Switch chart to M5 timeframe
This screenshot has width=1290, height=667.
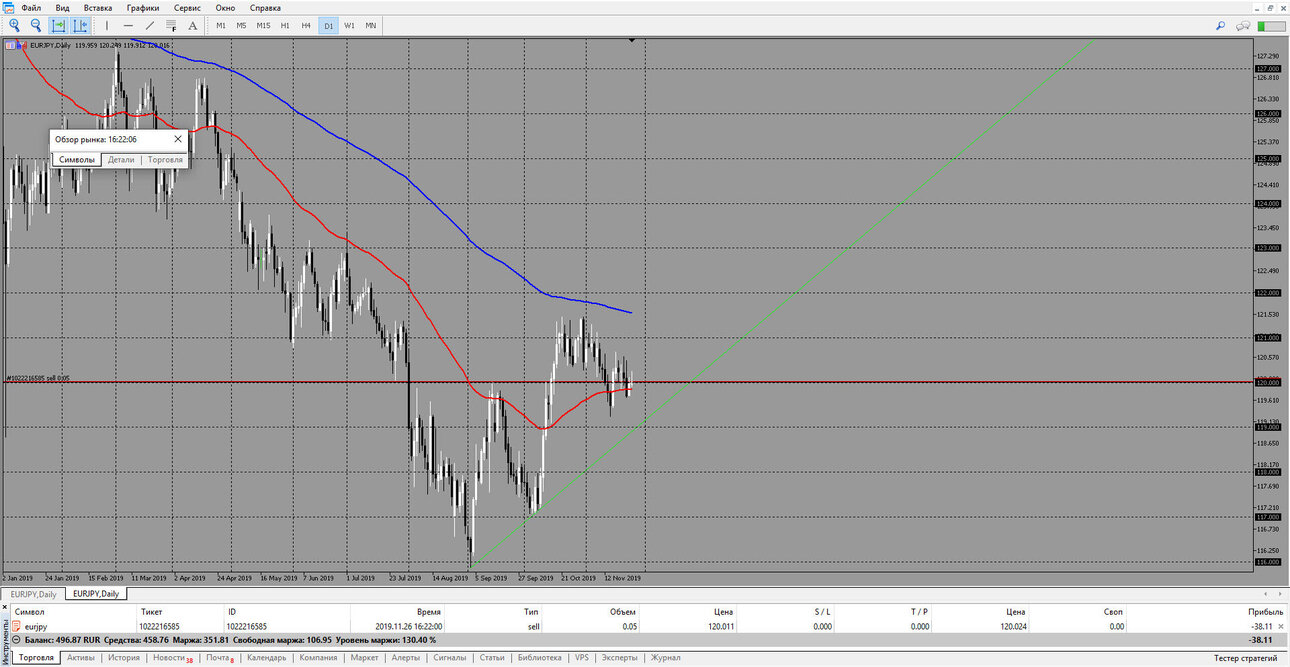[x=241, y=25]
